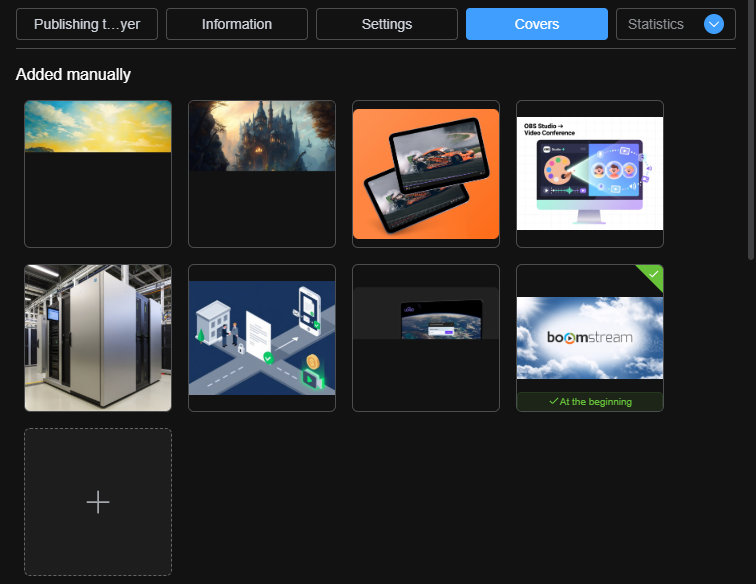This screenshot has height=584, width=756.
Task: Select the Covers tab
Action: click(x=537, y=24)
